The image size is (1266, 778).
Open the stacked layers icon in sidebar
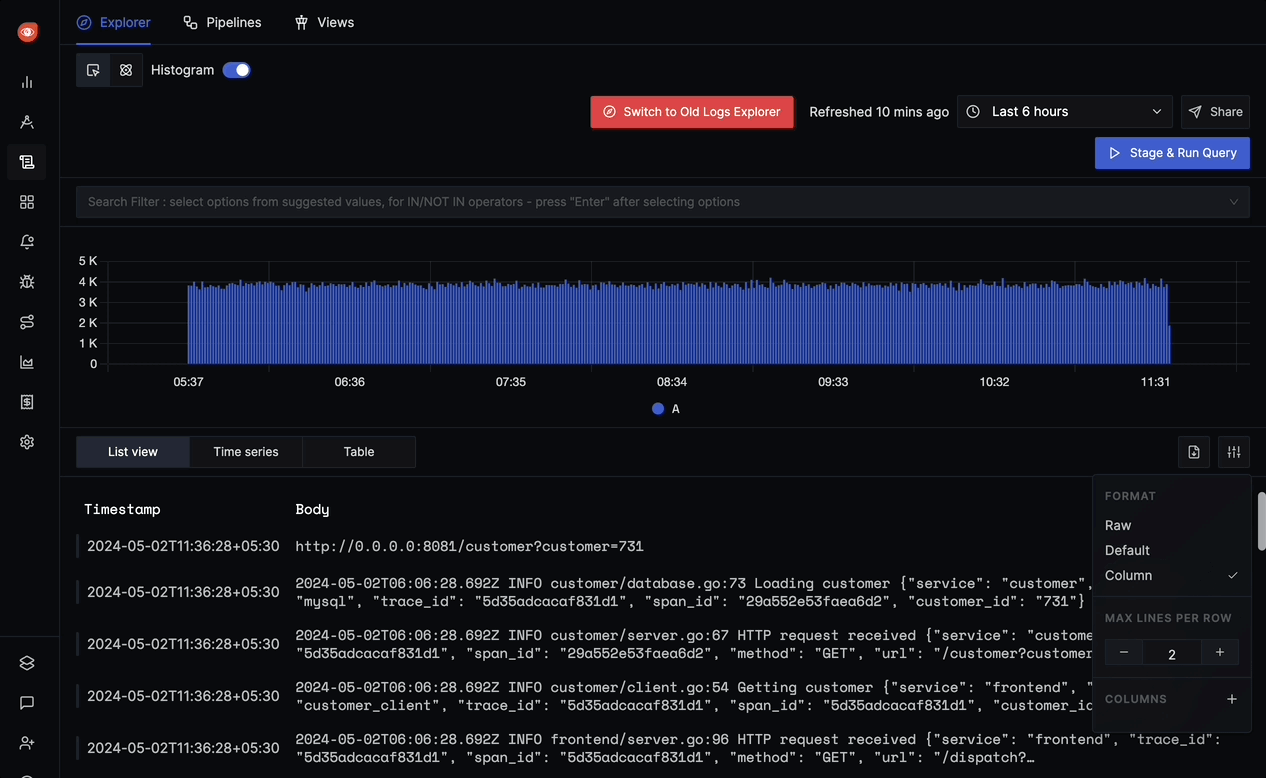[27, 663]
